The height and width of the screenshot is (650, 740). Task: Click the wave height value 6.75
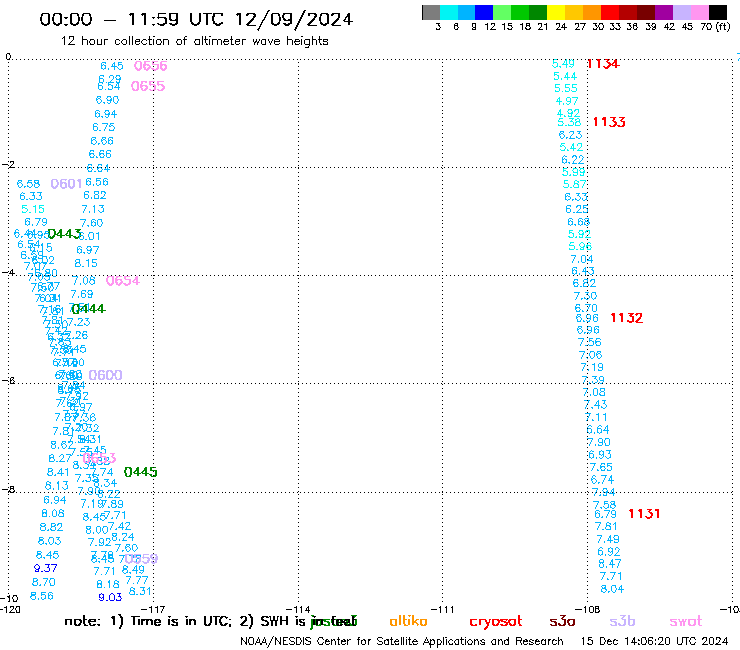click(103, 127)
